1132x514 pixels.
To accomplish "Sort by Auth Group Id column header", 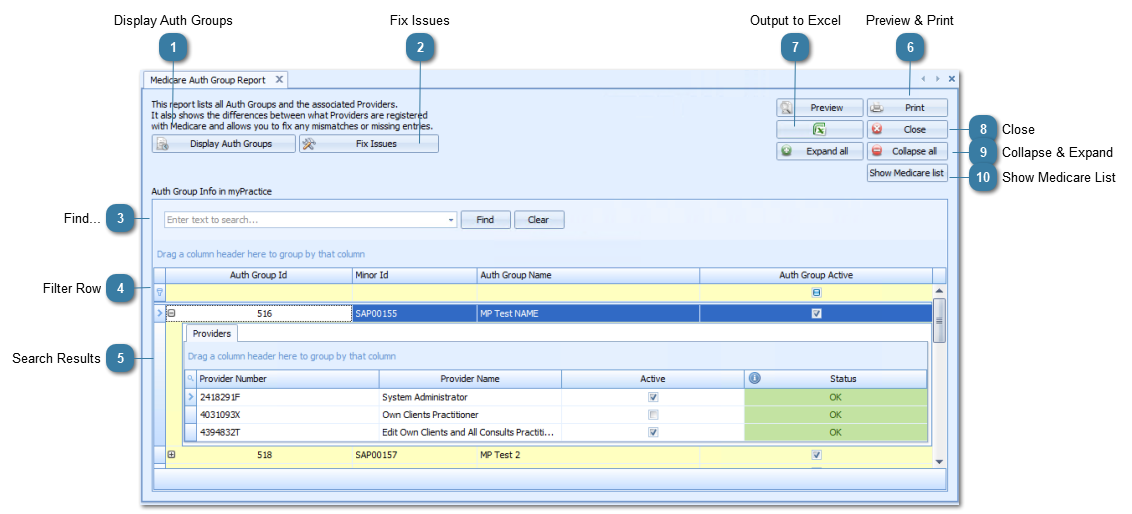I will pyautogui.click(x=259, y=275).
